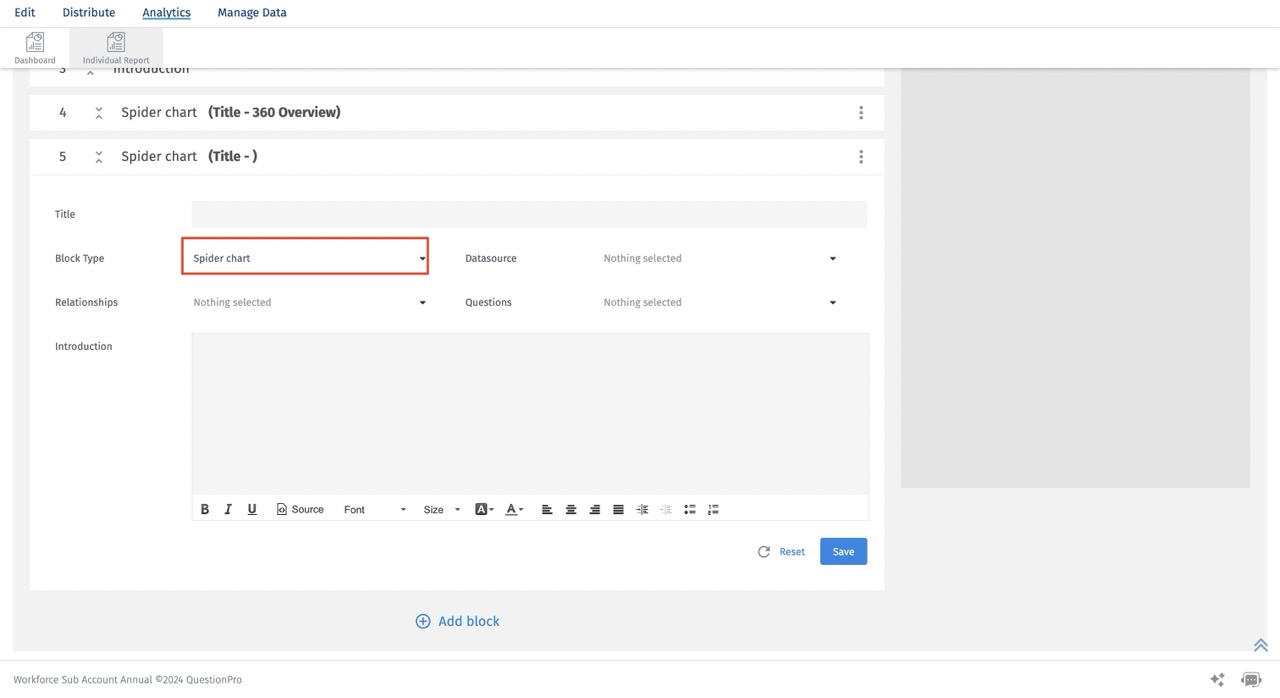Screen dimensions: 1280x698
Task: Open the Datasource dropdown
Action: [719, 258]
